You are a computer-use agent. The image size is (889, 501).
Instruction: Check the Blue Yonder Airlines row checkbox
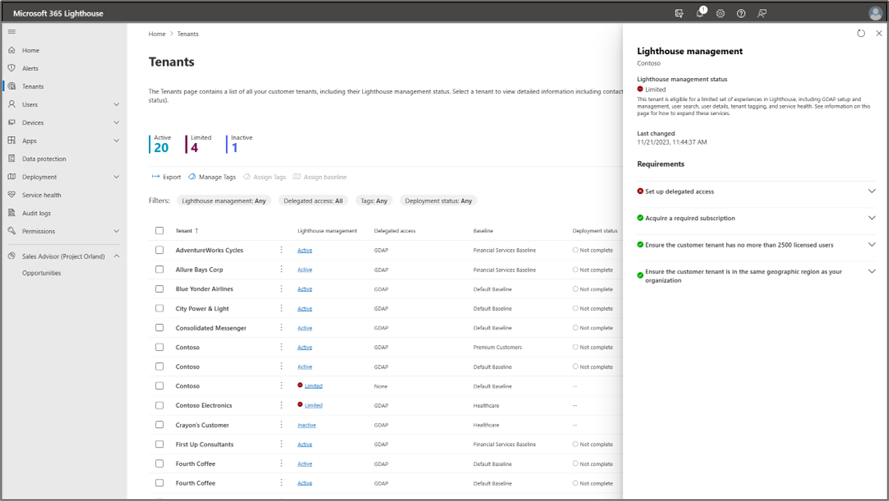pos(159,288)
